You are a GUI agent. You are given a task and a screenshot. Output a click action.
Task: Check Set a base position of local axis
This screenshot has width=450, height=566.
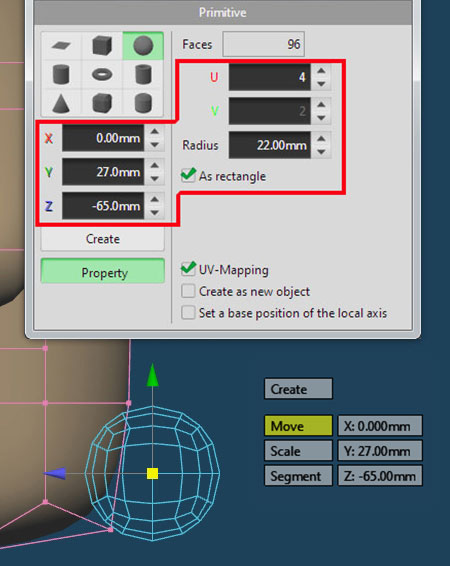(188, 313)
